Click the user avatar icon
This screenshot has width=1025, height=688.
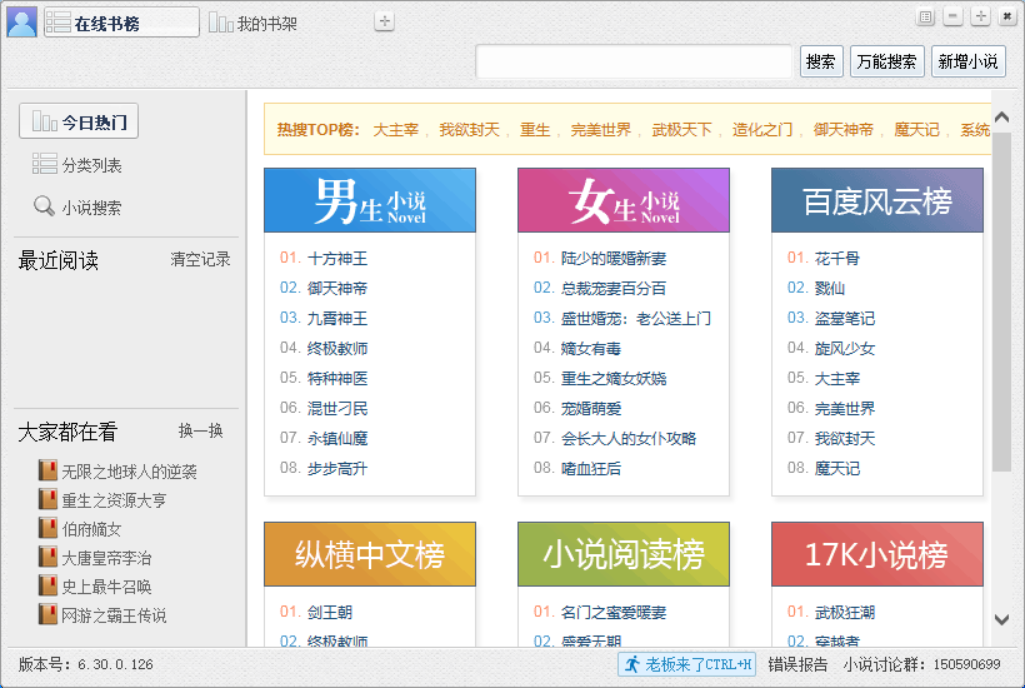tap(22, 22)
